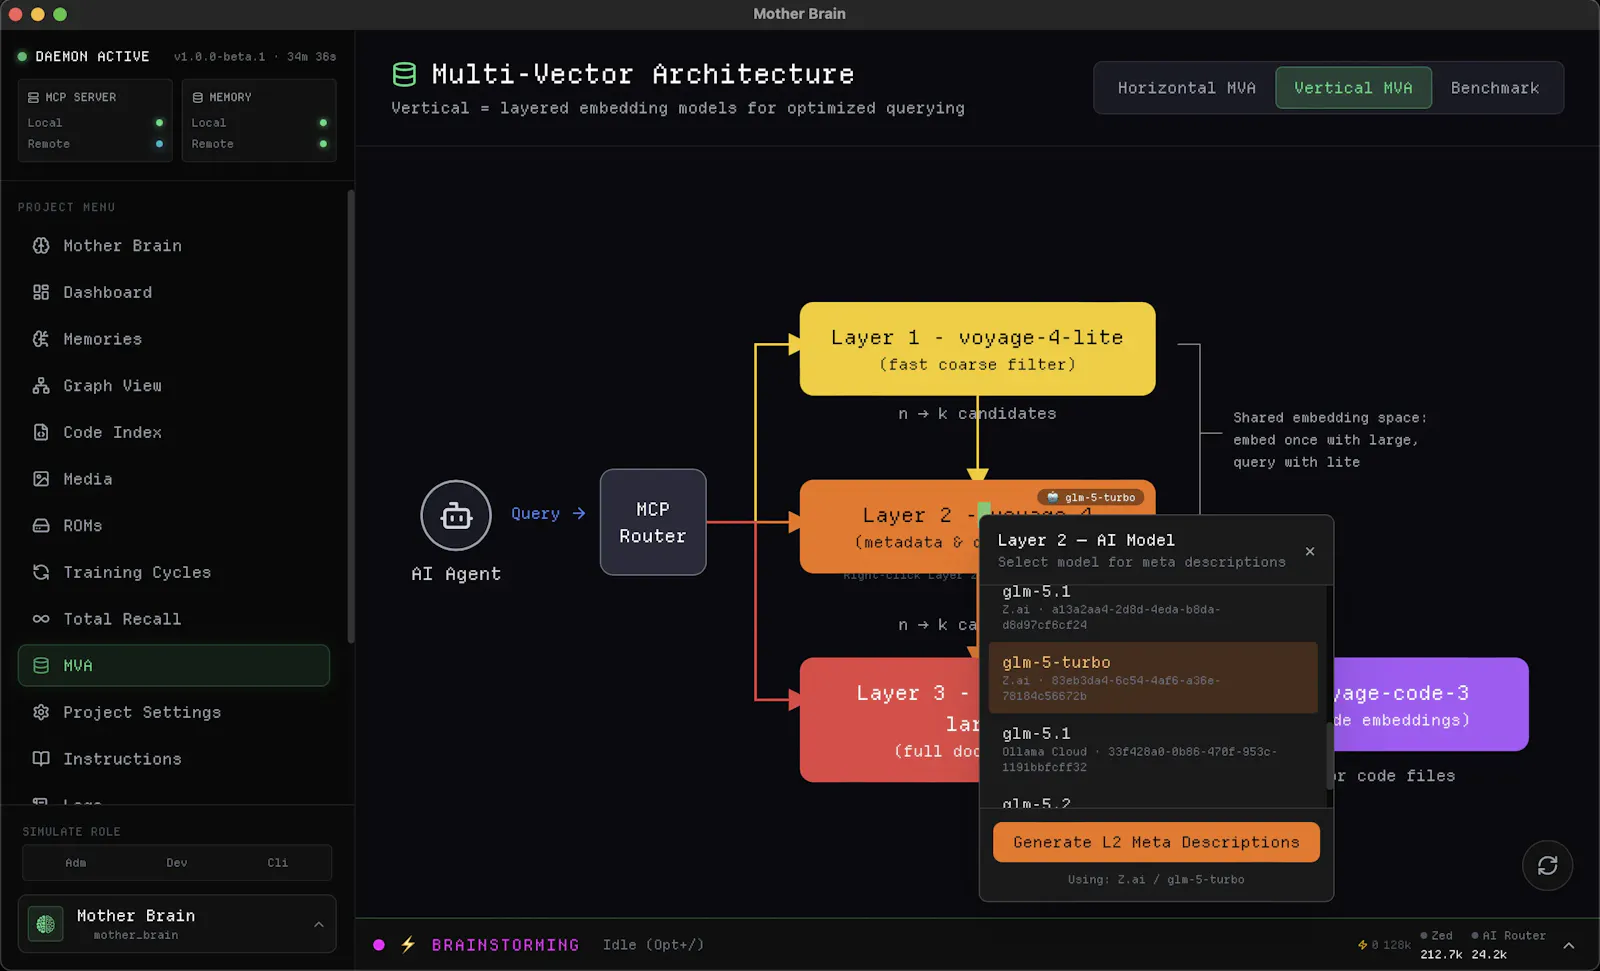1600x971 pixels.
Task: Click the Using: Z.ai / glm-5-turbo text
Action: click(x=1156, y=880)
